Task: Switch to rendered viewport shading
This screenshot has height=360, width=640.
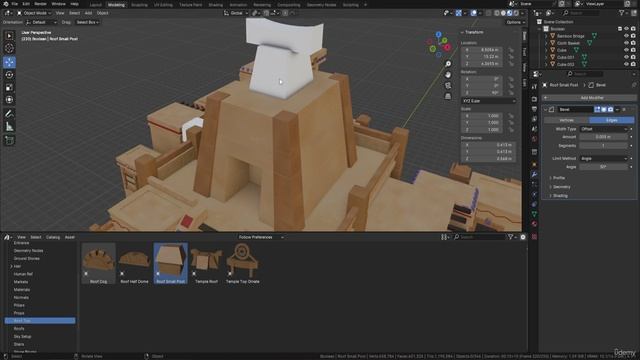Action: 516,13
